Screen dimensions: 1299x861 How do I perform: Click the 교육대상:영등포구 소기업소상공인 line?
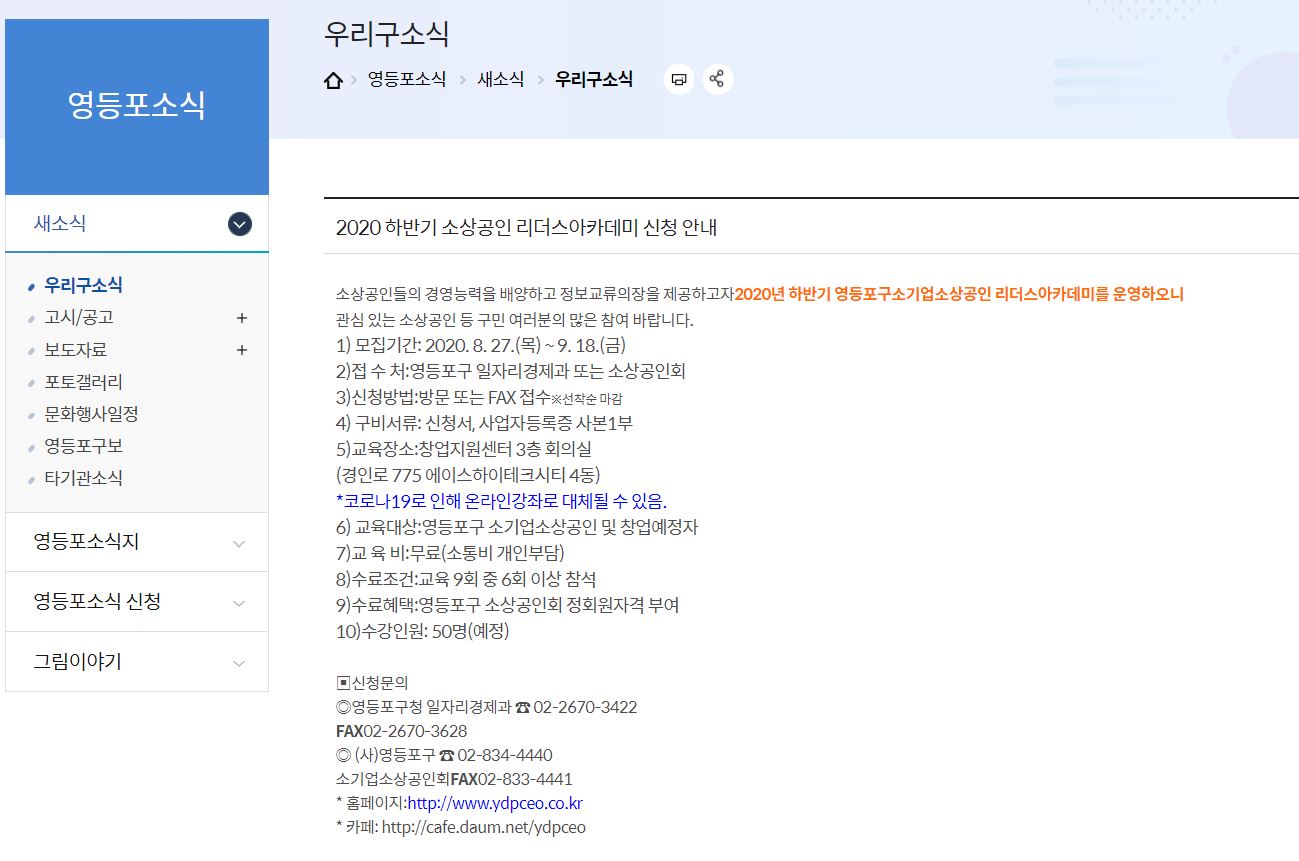coord(517,527)
